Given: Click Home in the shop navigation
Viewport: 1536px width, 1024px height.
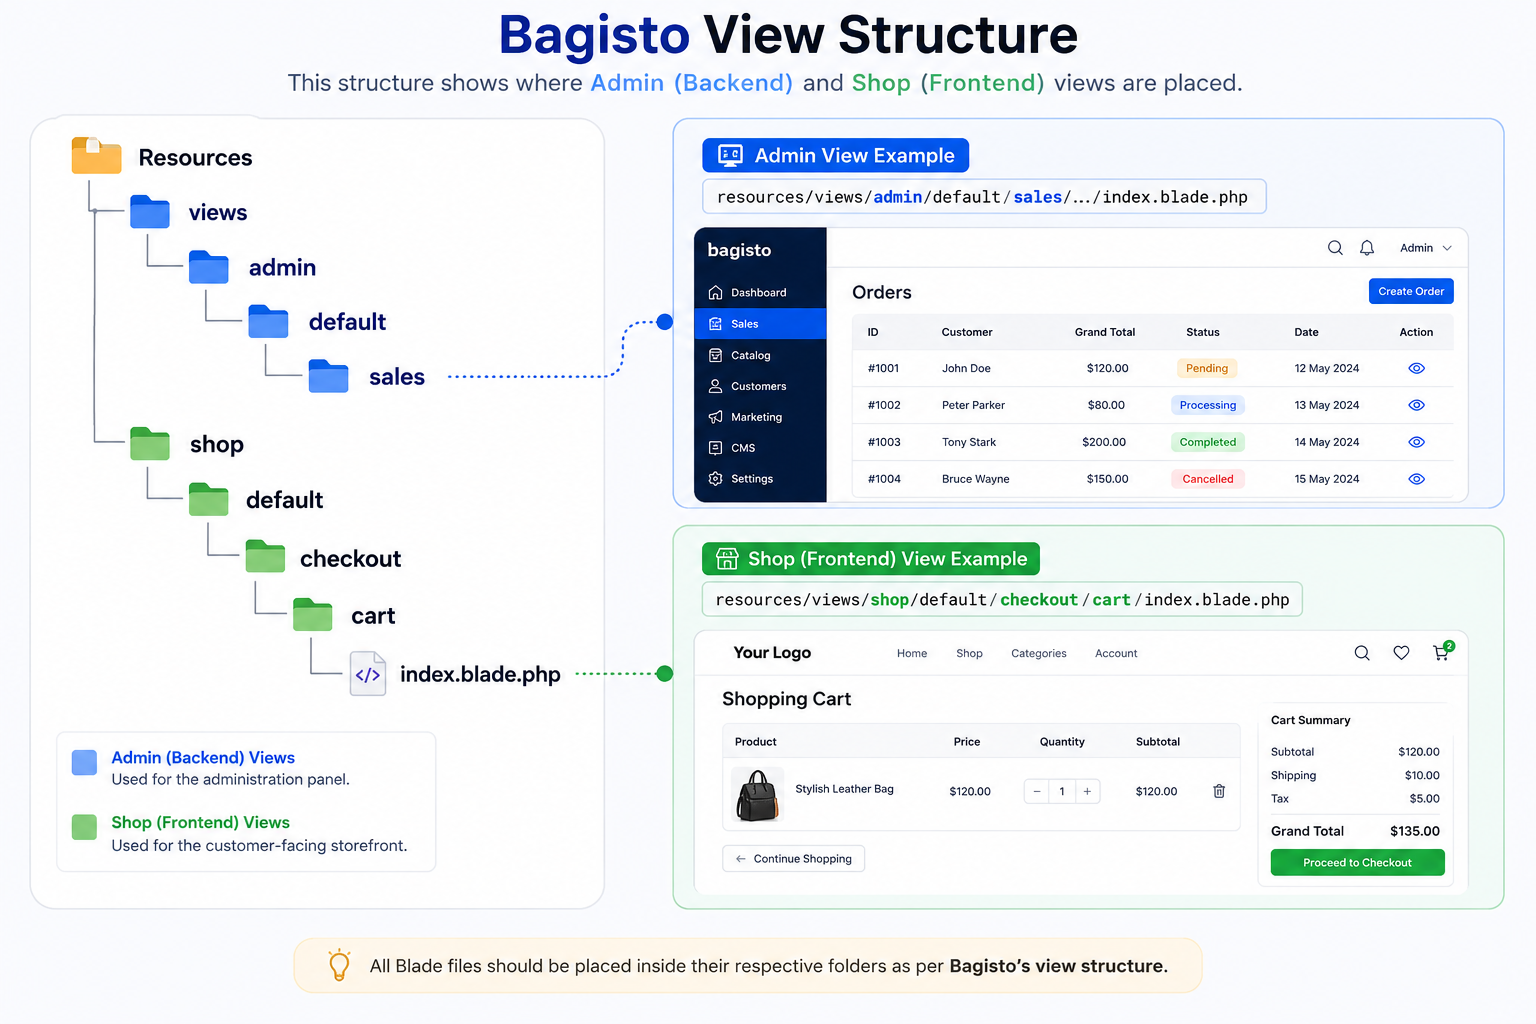Looking at the screenshot, I should tap(912, 653).
